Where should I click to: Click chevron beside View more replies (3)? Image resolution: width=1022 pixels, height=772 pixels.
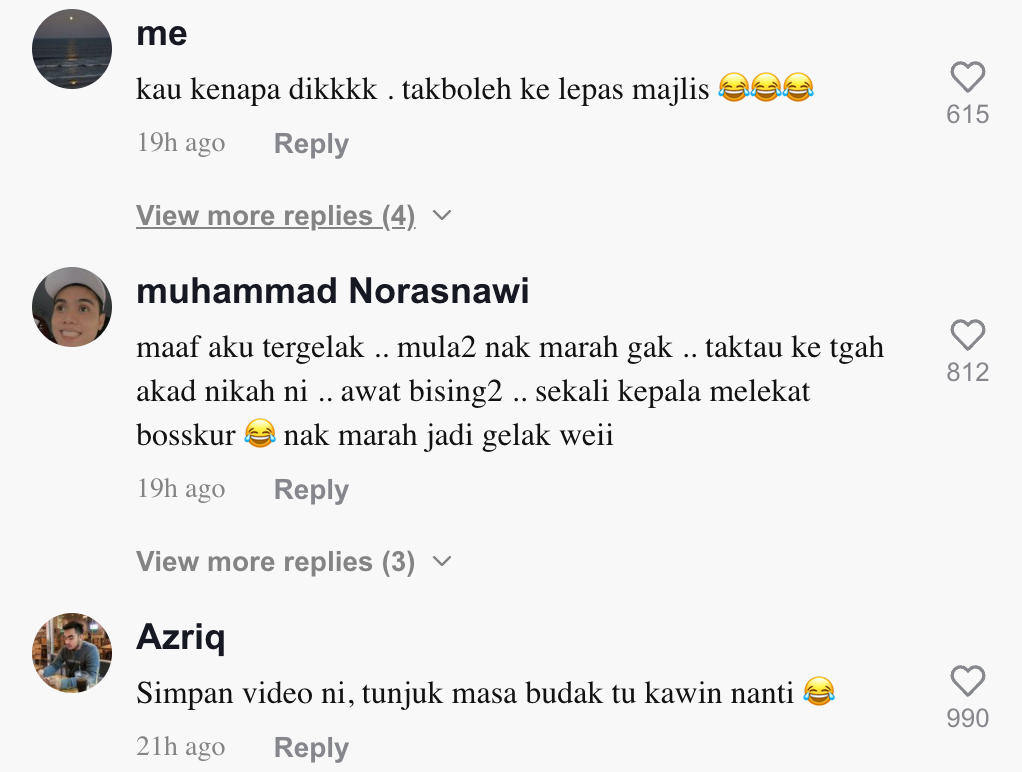click(442, 561)
